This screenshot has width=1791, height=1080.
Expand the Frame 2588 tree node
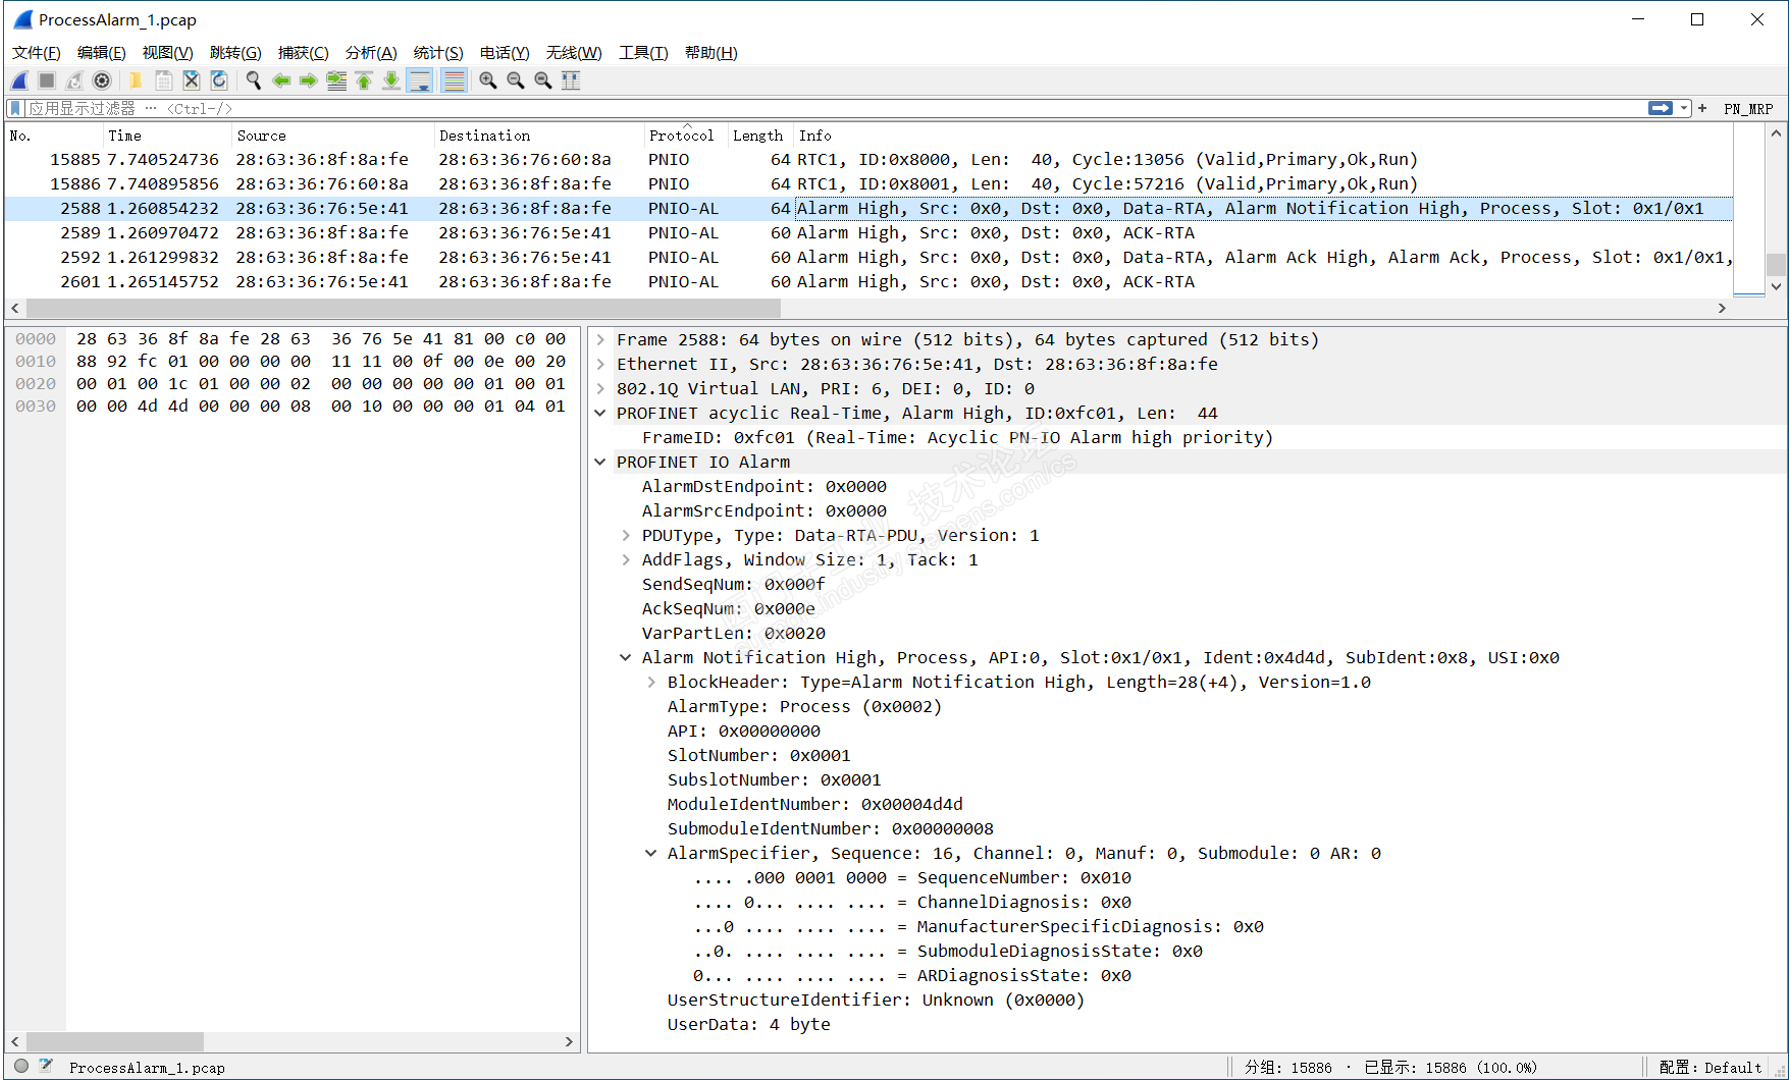tap(601, 340)
